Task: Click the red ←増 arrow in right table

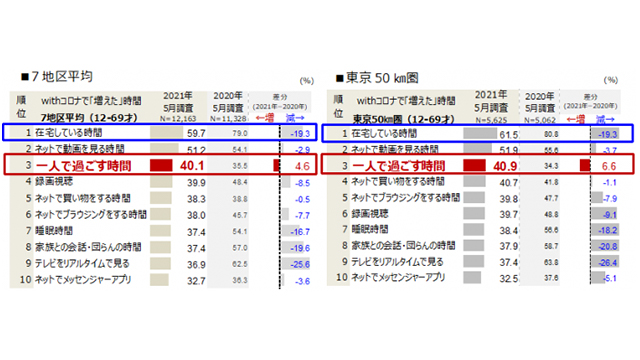Action: pos(576,119)
